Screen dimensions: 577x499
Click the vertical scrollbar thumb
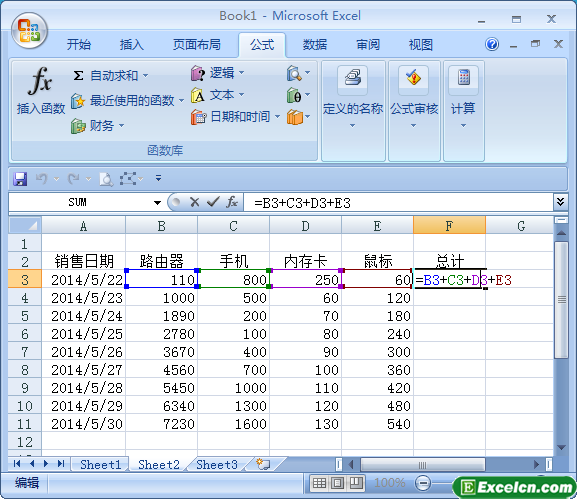tap(561, 300)
